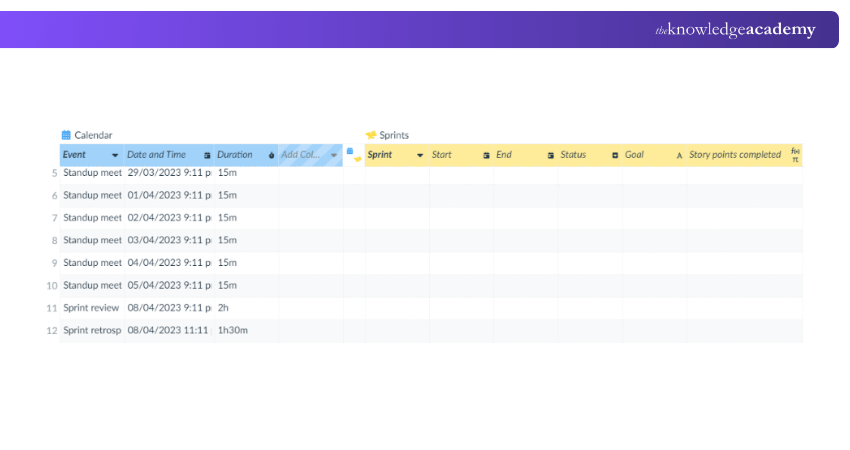Click the Duration column header
This screenshot has height=450, width=850.
click(x=246, y=155)
